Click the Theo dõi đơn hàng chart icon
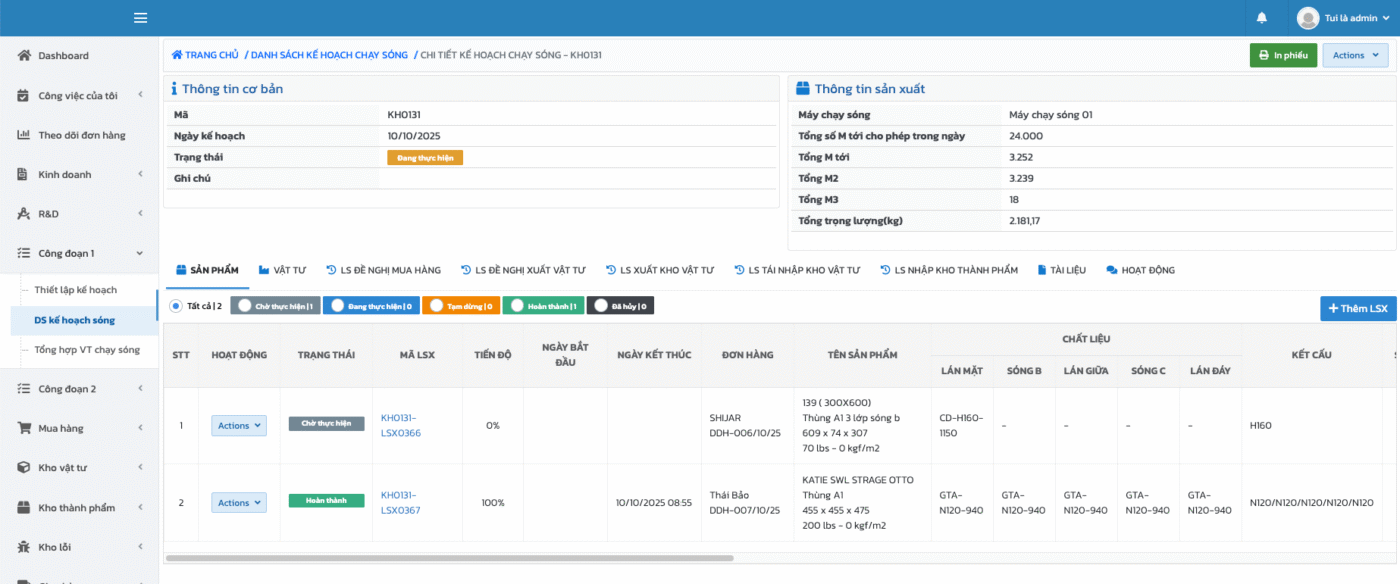Viewport: 1400px width, 584px height. (x=24, y=135)
